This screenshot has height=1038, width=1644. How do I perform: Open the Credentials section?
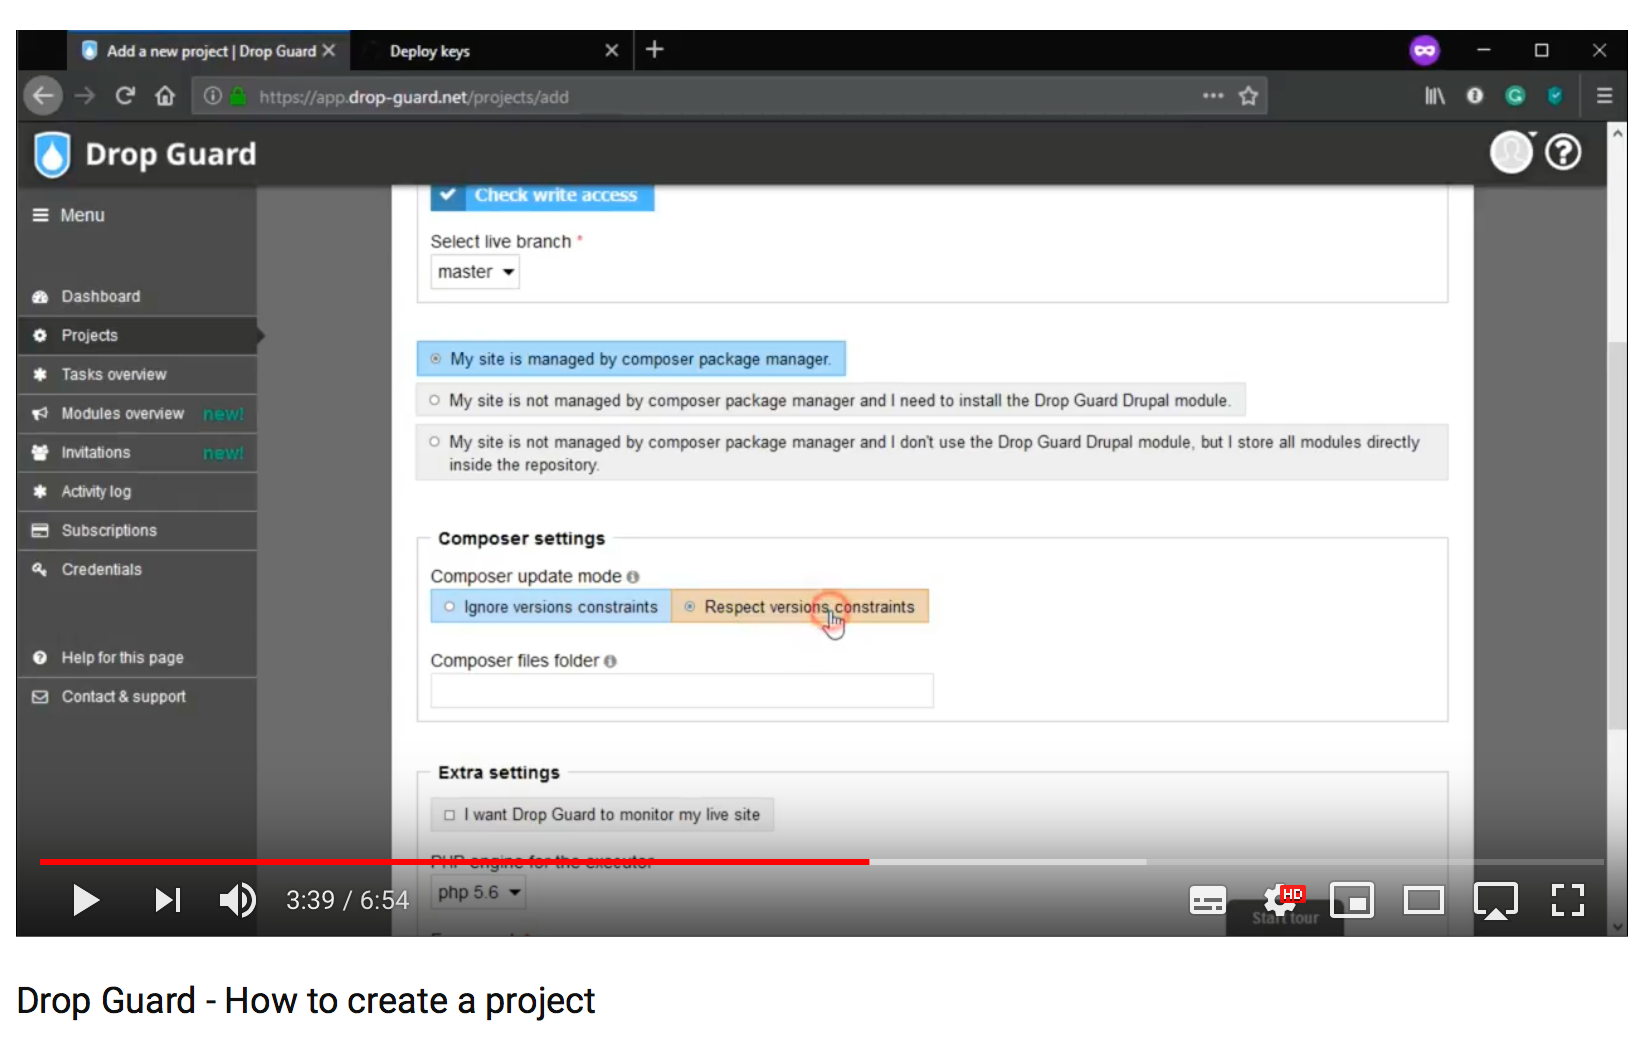[137, 569]
